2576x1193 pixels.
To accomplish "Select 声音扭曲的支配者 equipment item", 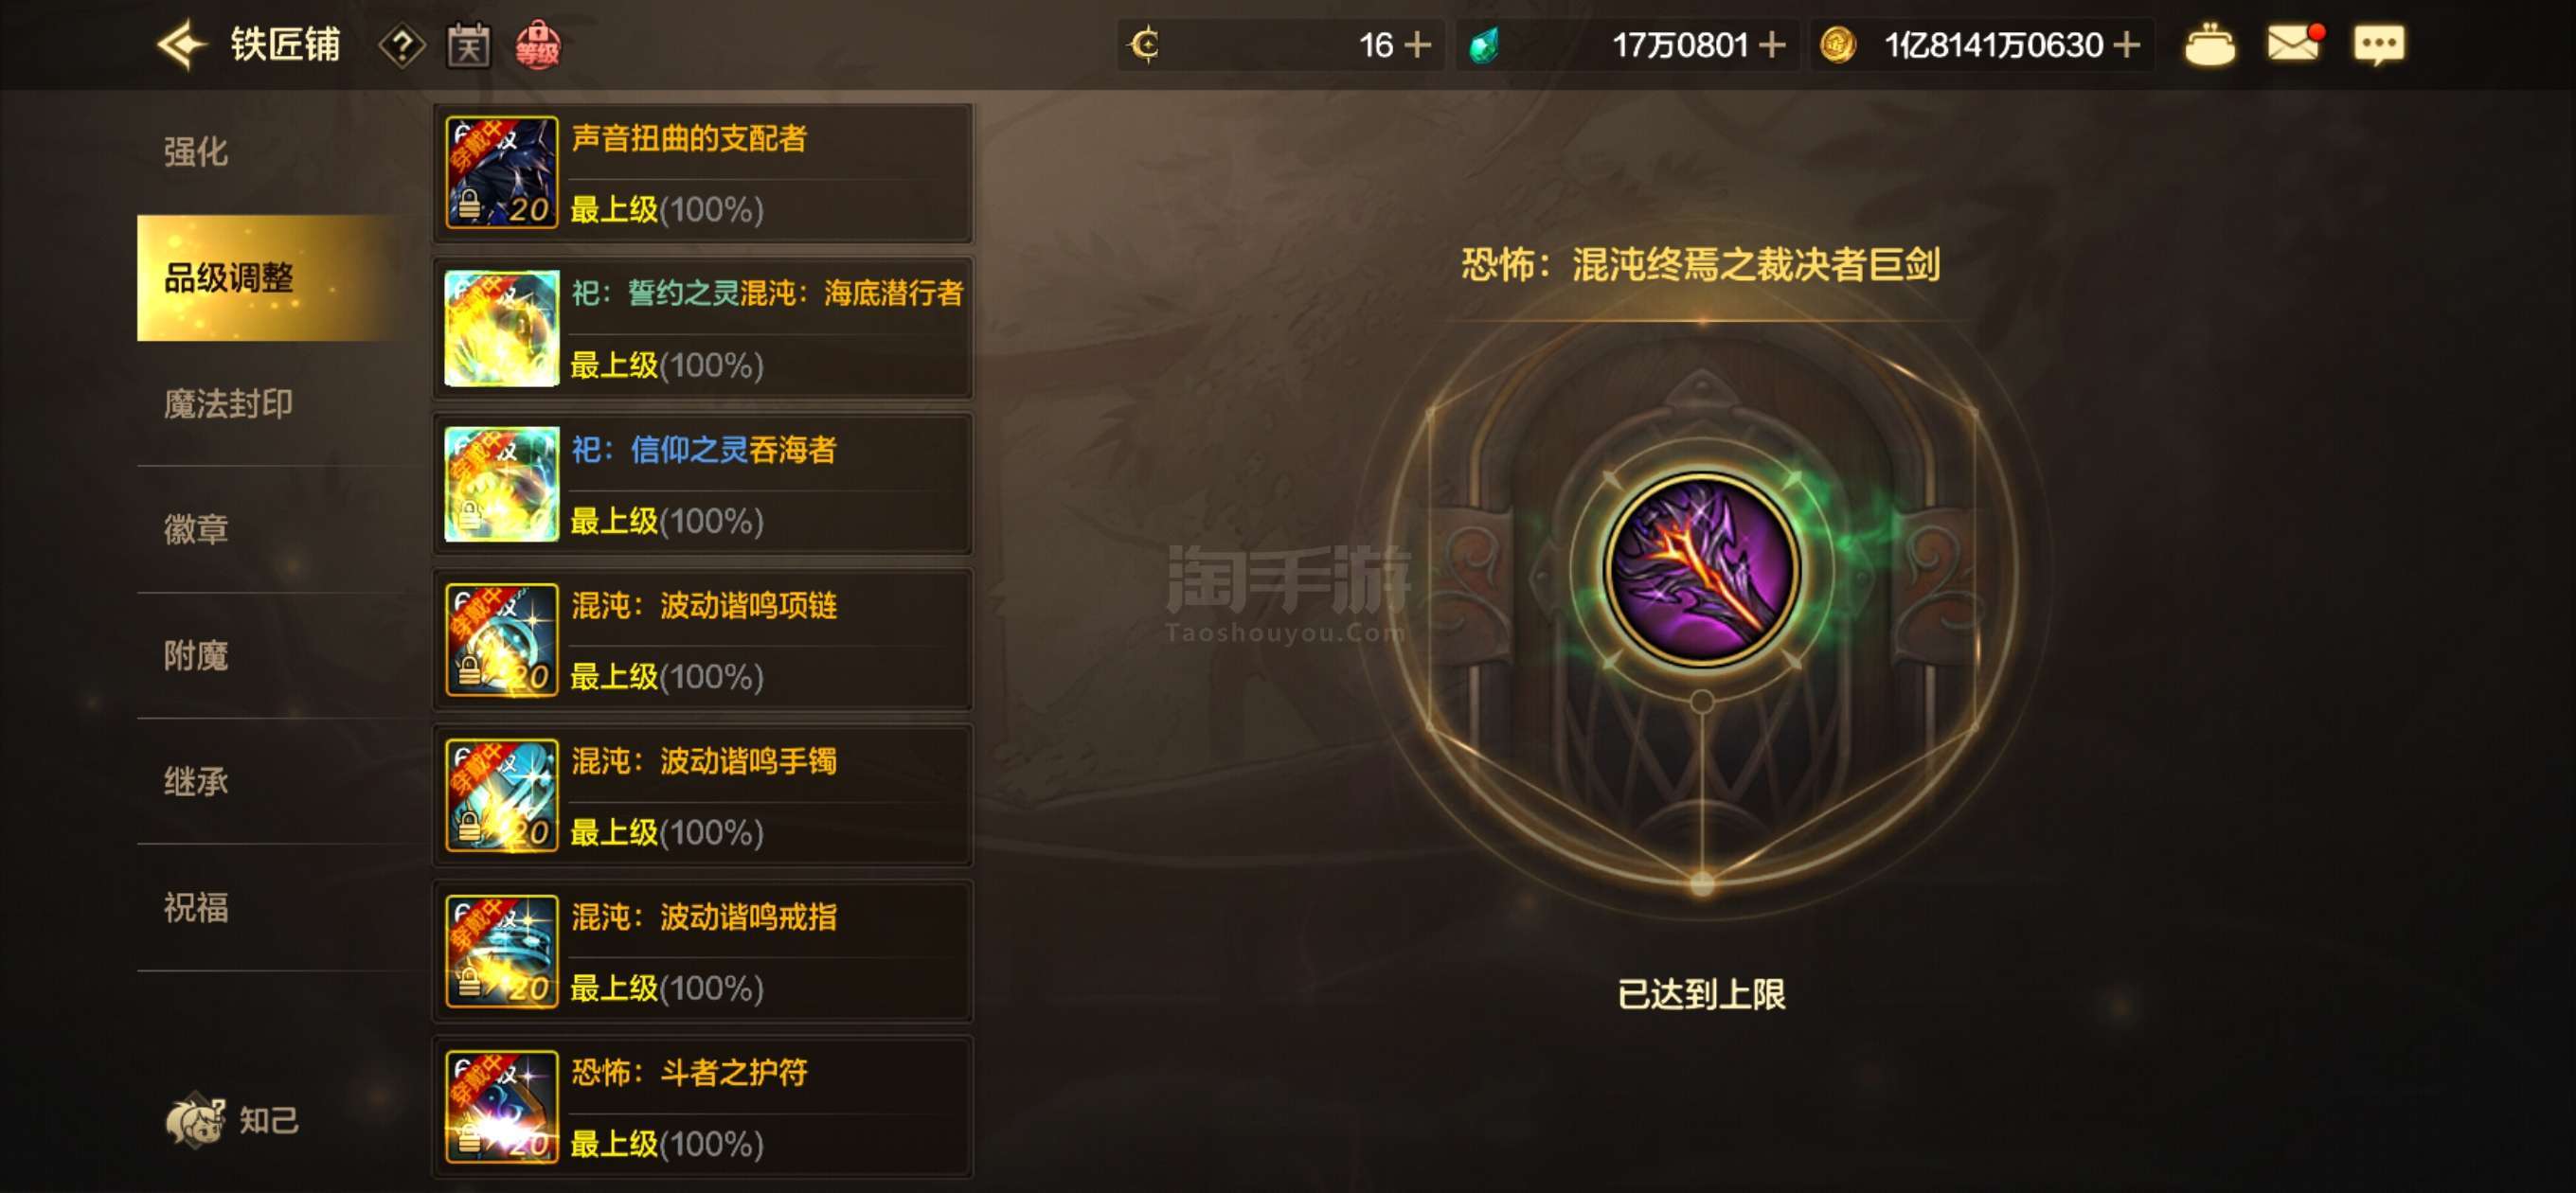I will [703, 173].
